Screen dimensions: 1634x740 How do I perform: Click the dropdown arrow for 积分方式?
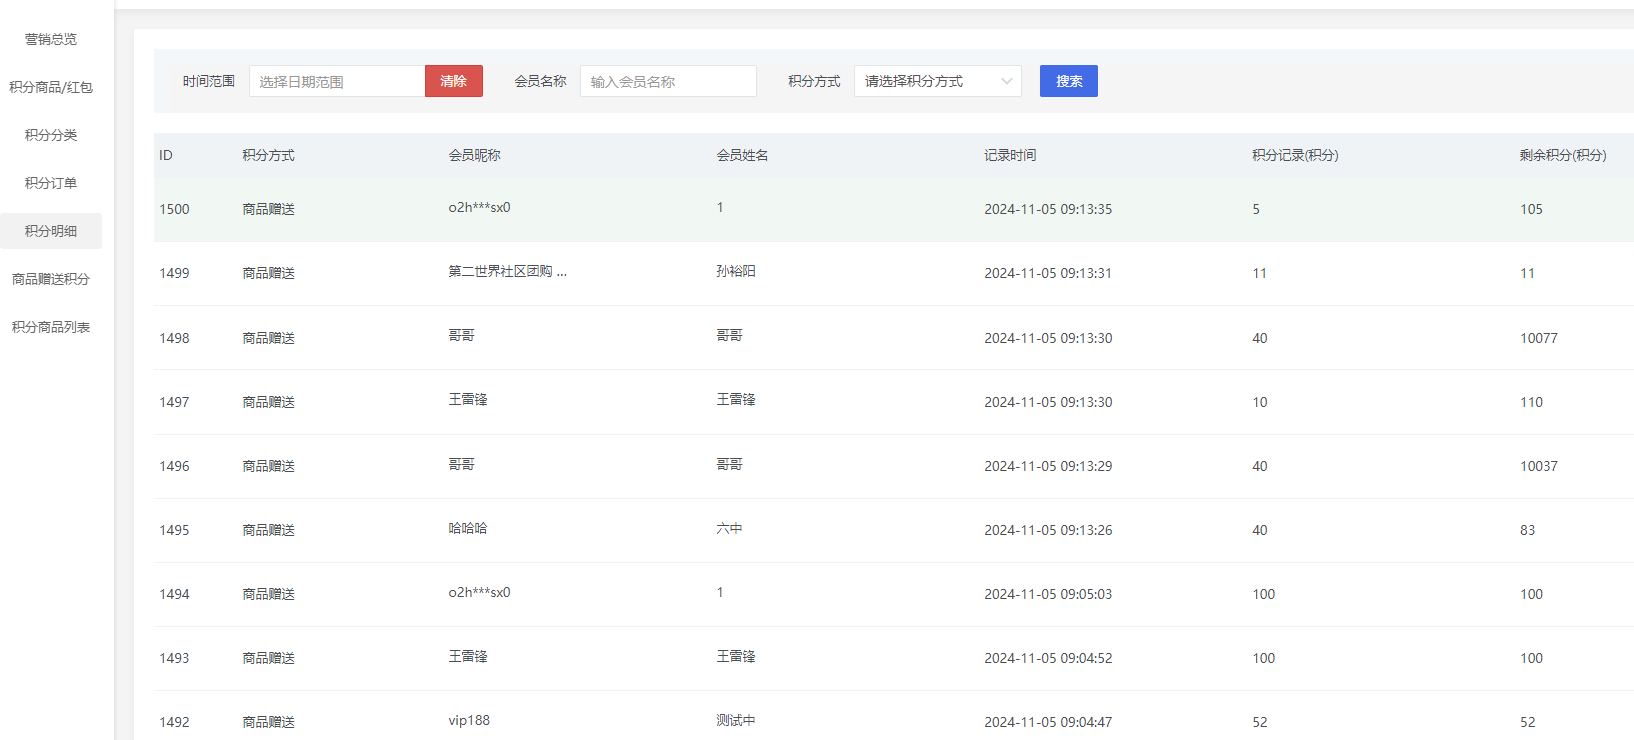tap(1006, 81)
